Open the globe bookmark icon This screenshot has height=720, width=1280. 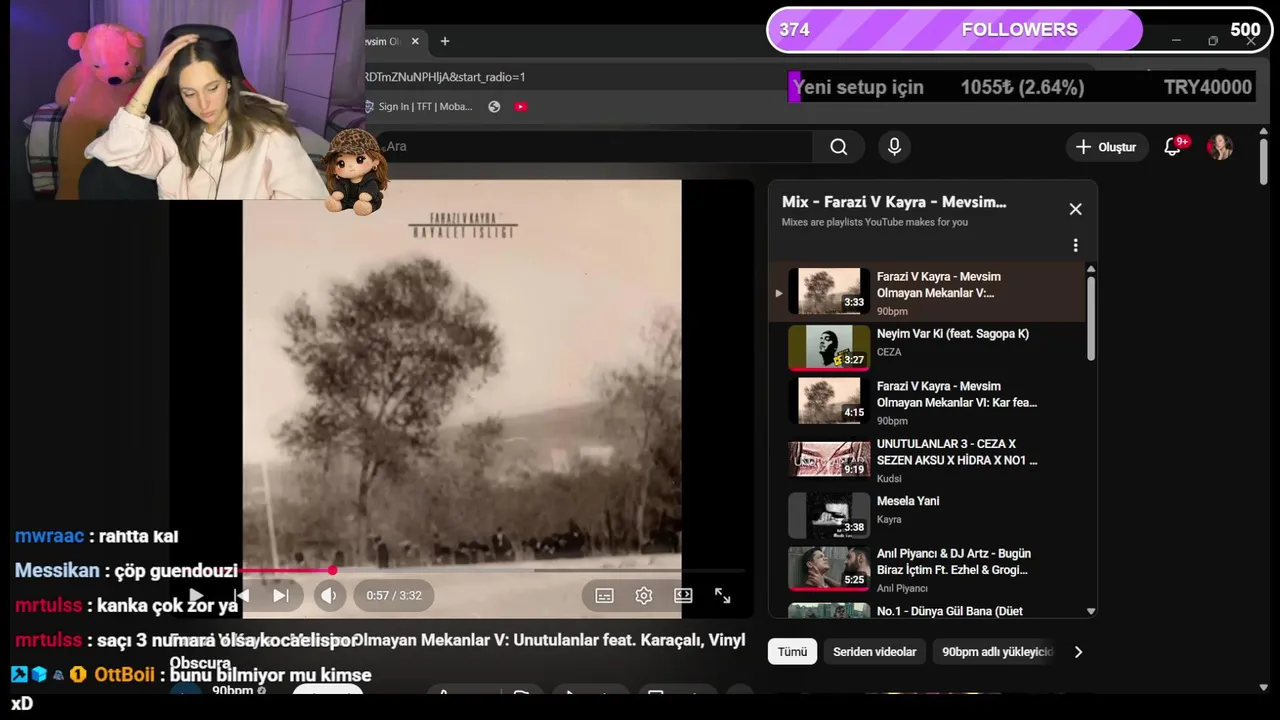[x=494, y=107]
